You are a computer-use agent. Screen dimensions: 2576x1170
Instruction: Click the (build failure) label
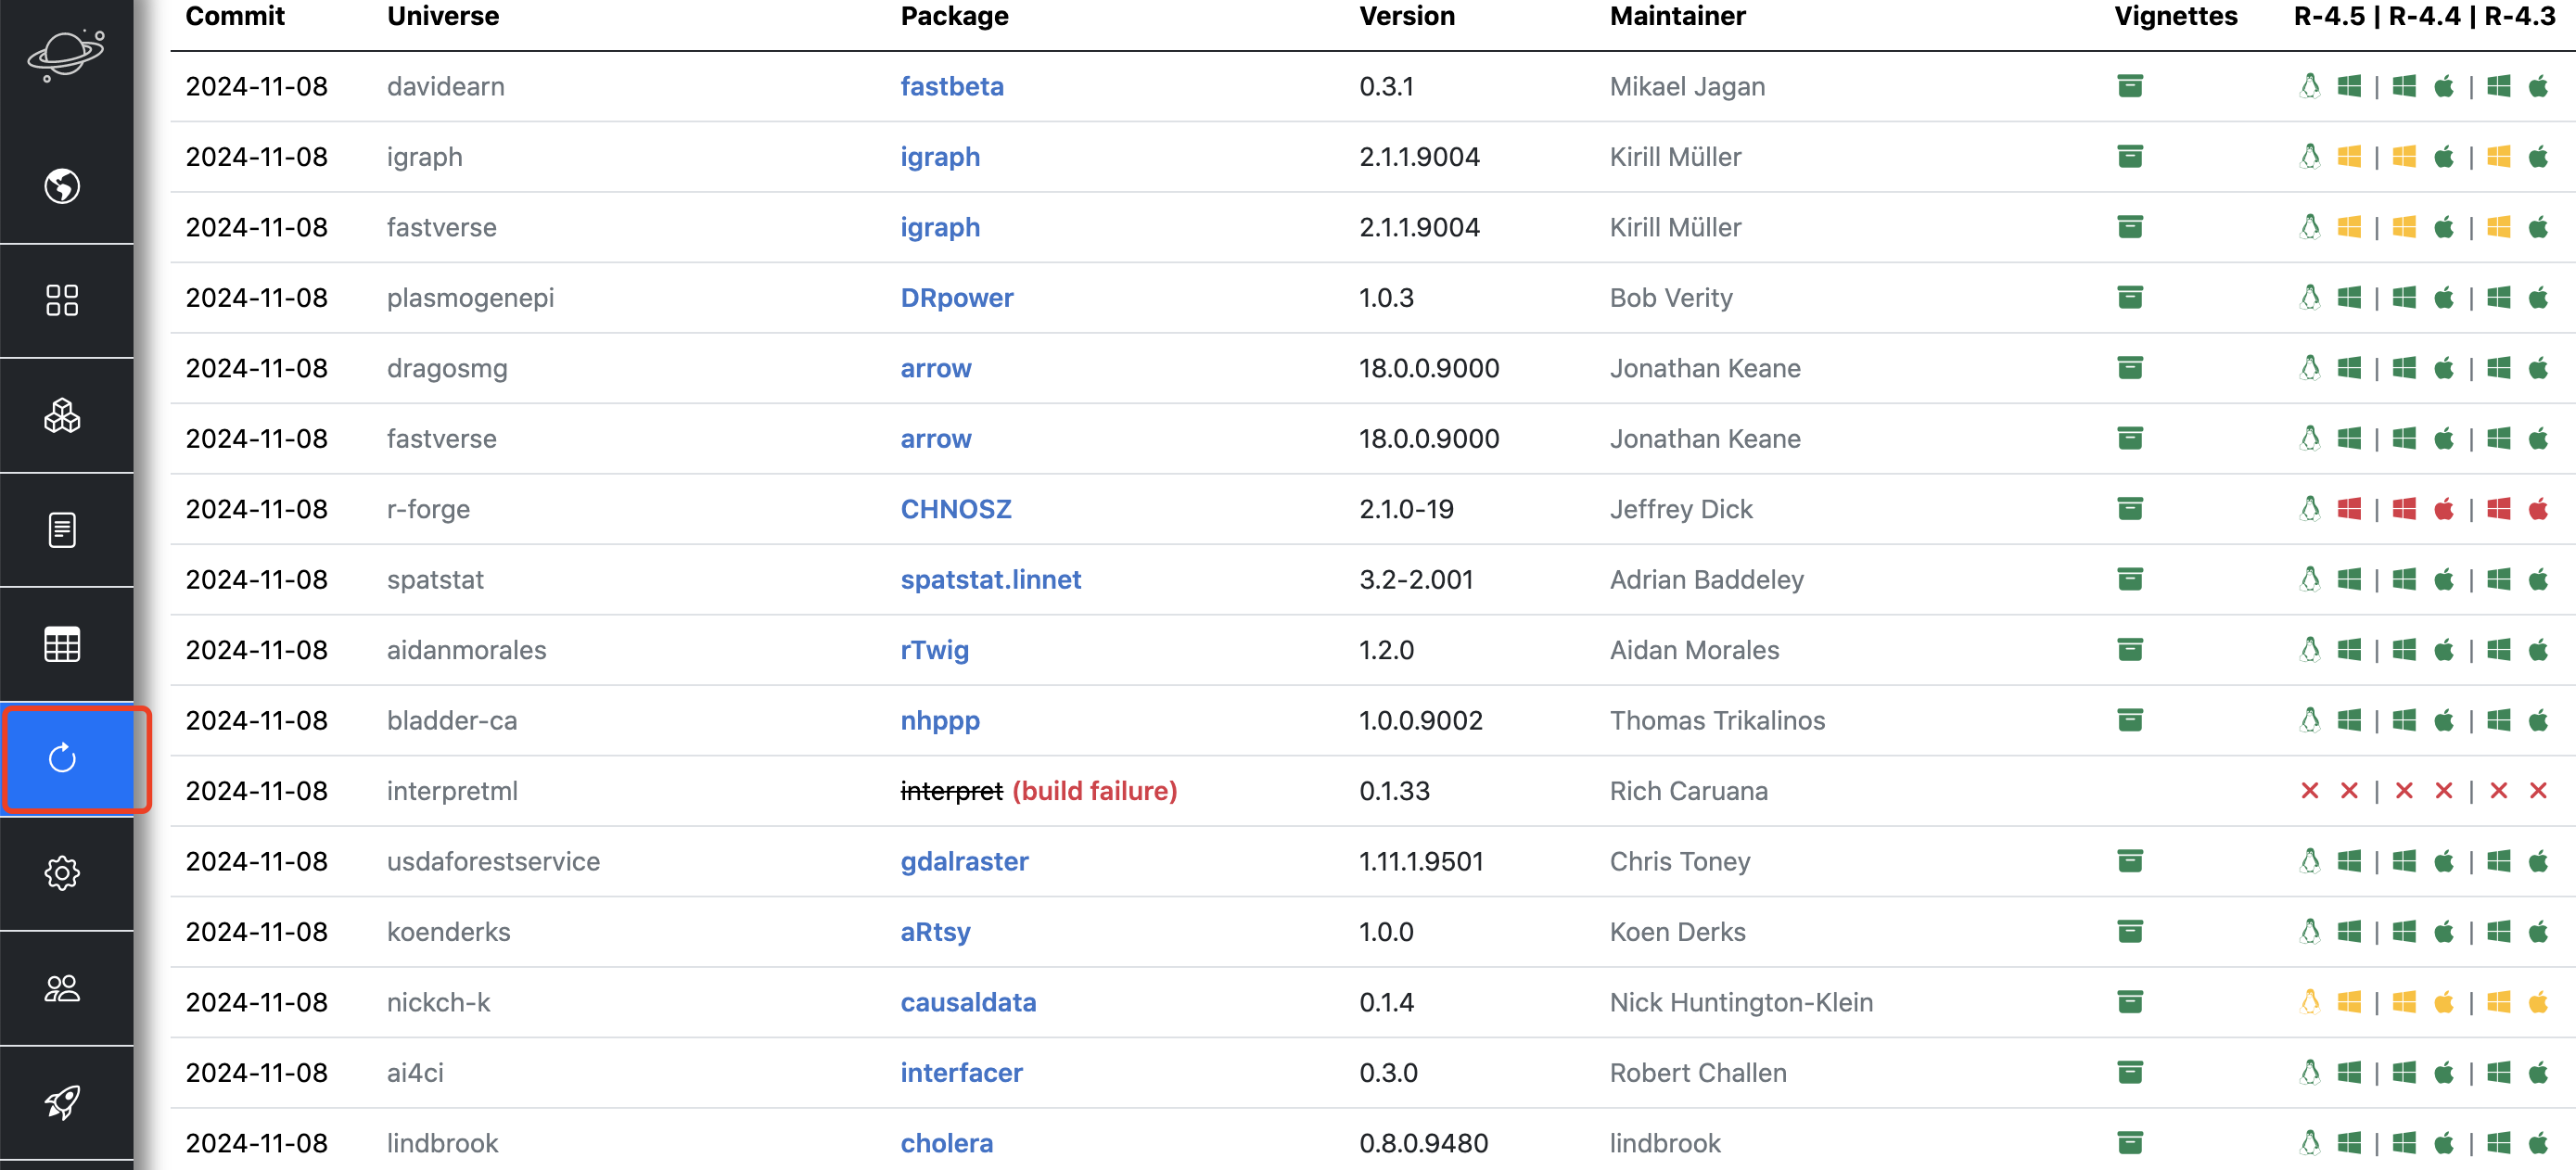click(1094, 791)
